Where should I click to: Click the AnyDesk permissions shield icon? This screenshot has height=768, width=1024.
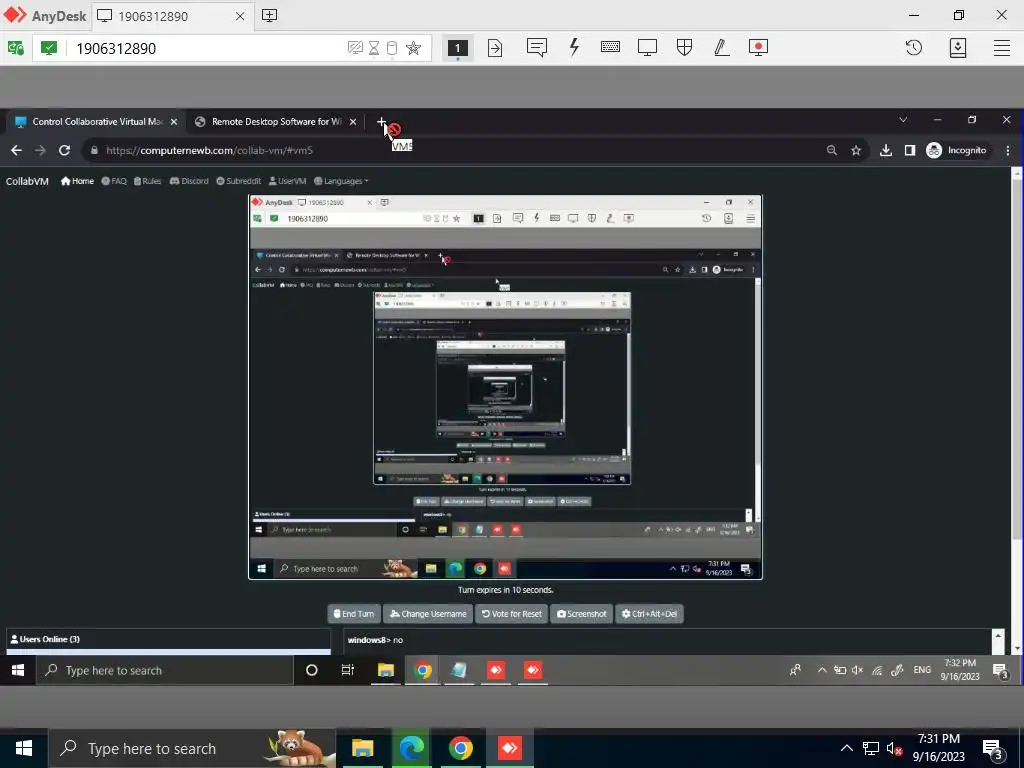pos(684,48)
